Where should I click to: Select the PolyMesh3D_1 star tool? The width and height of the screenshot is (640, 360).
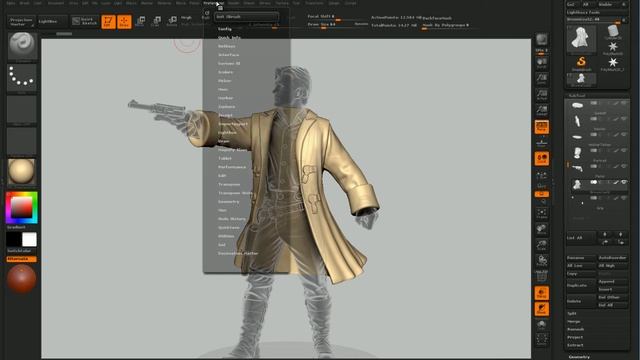(x=613, y=63)
